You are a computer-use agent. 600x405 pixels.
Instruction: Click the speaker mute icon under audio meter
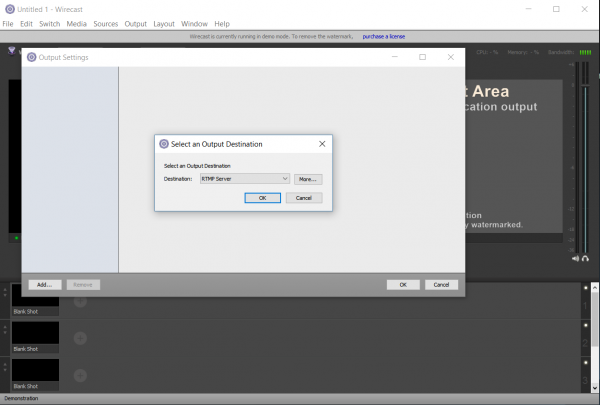tap(576, 259)
